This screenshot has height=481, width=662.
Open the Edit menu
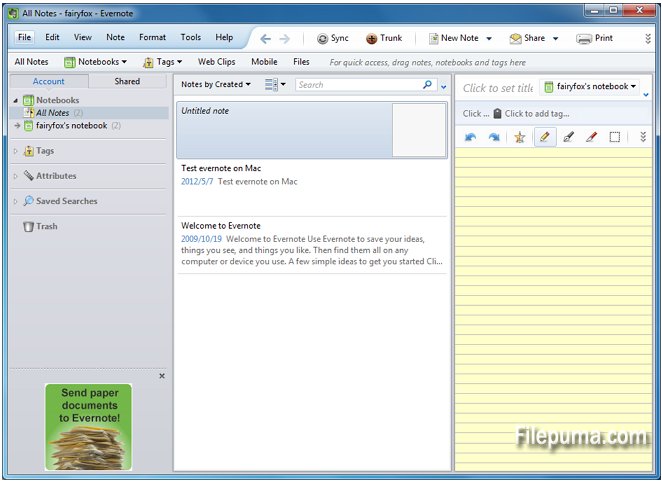tap(52, 37)
